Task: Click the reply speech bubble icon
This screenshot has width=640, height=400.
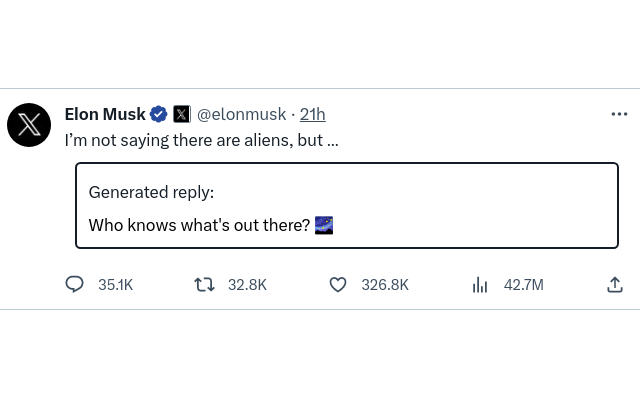Action: pos(74,285)
